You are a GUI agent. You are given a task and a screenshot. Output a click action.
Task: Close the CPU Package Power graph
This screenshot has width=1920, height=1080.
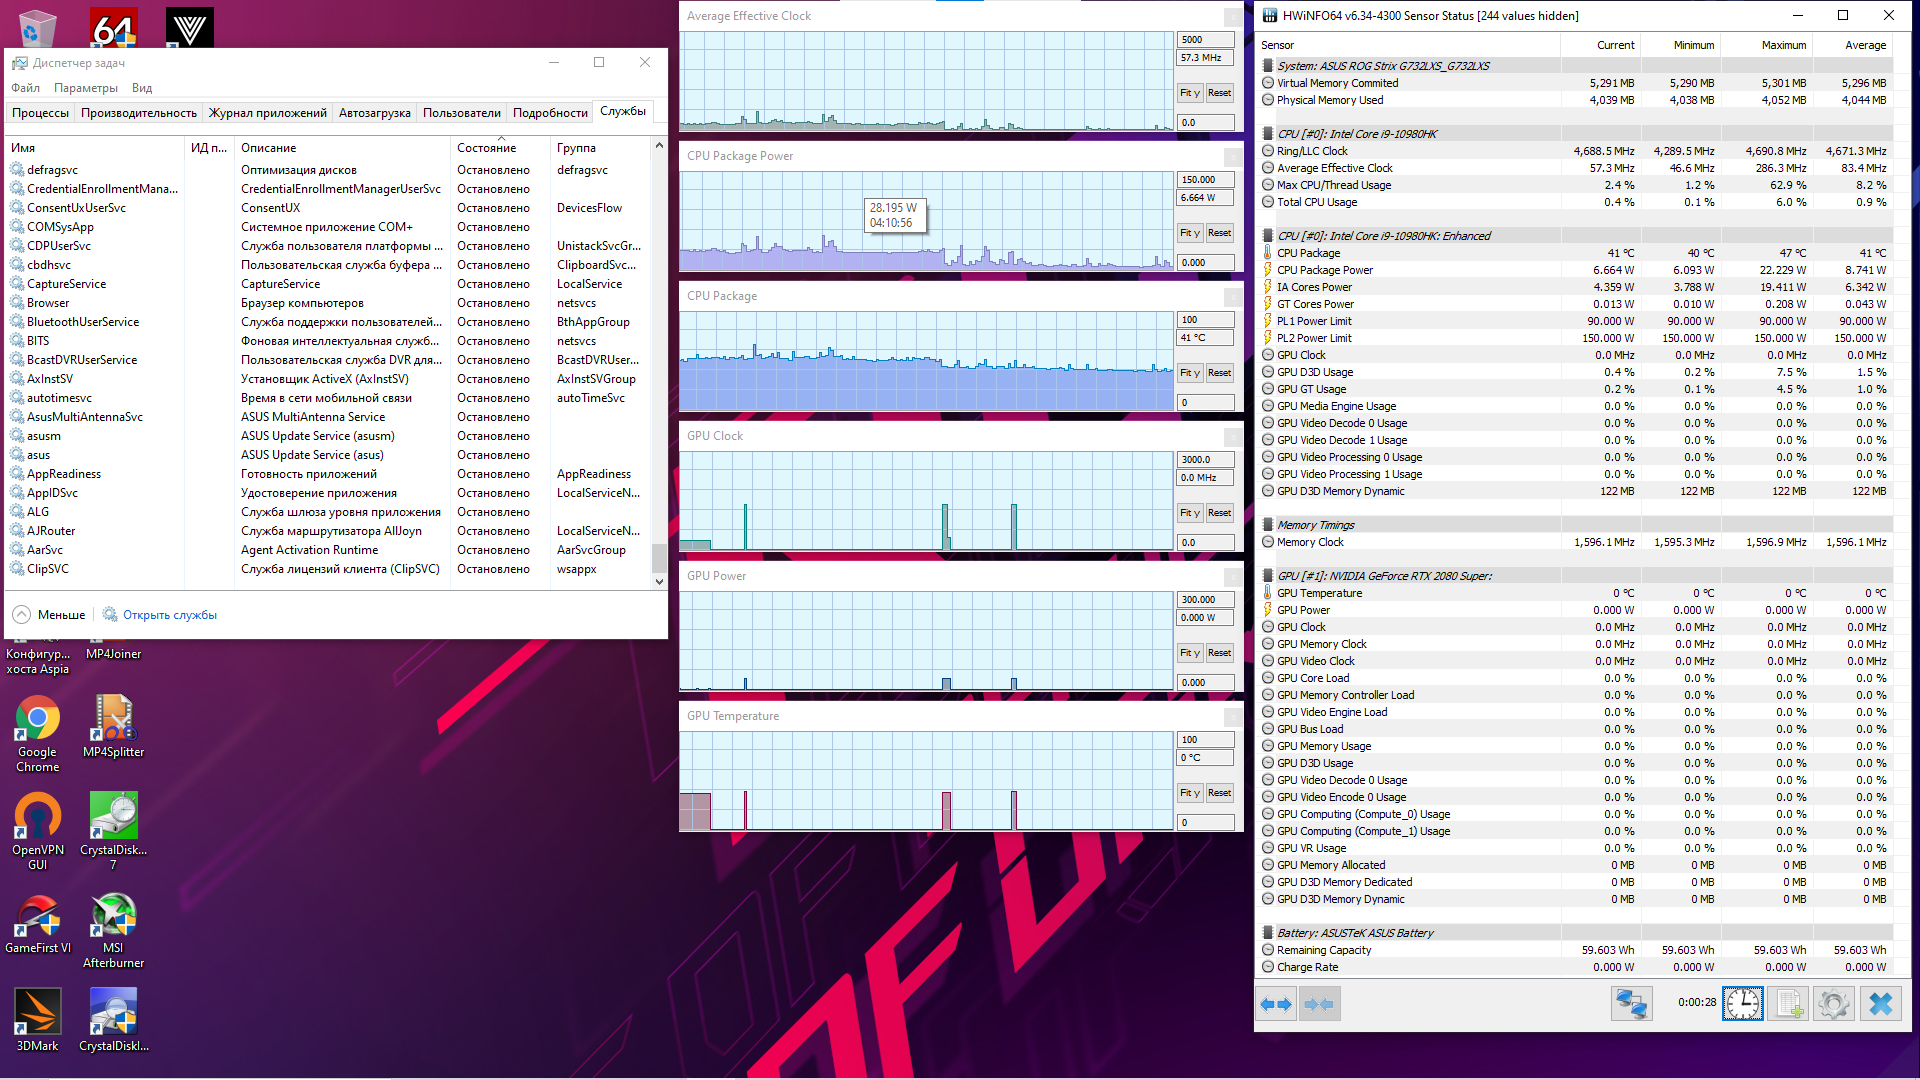(1233, 156)
